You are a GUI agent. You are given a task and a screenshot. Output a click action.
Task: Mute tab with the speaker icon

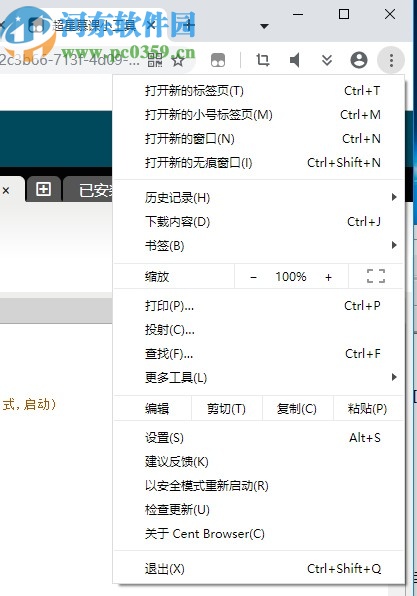click(x=295, y=60)
